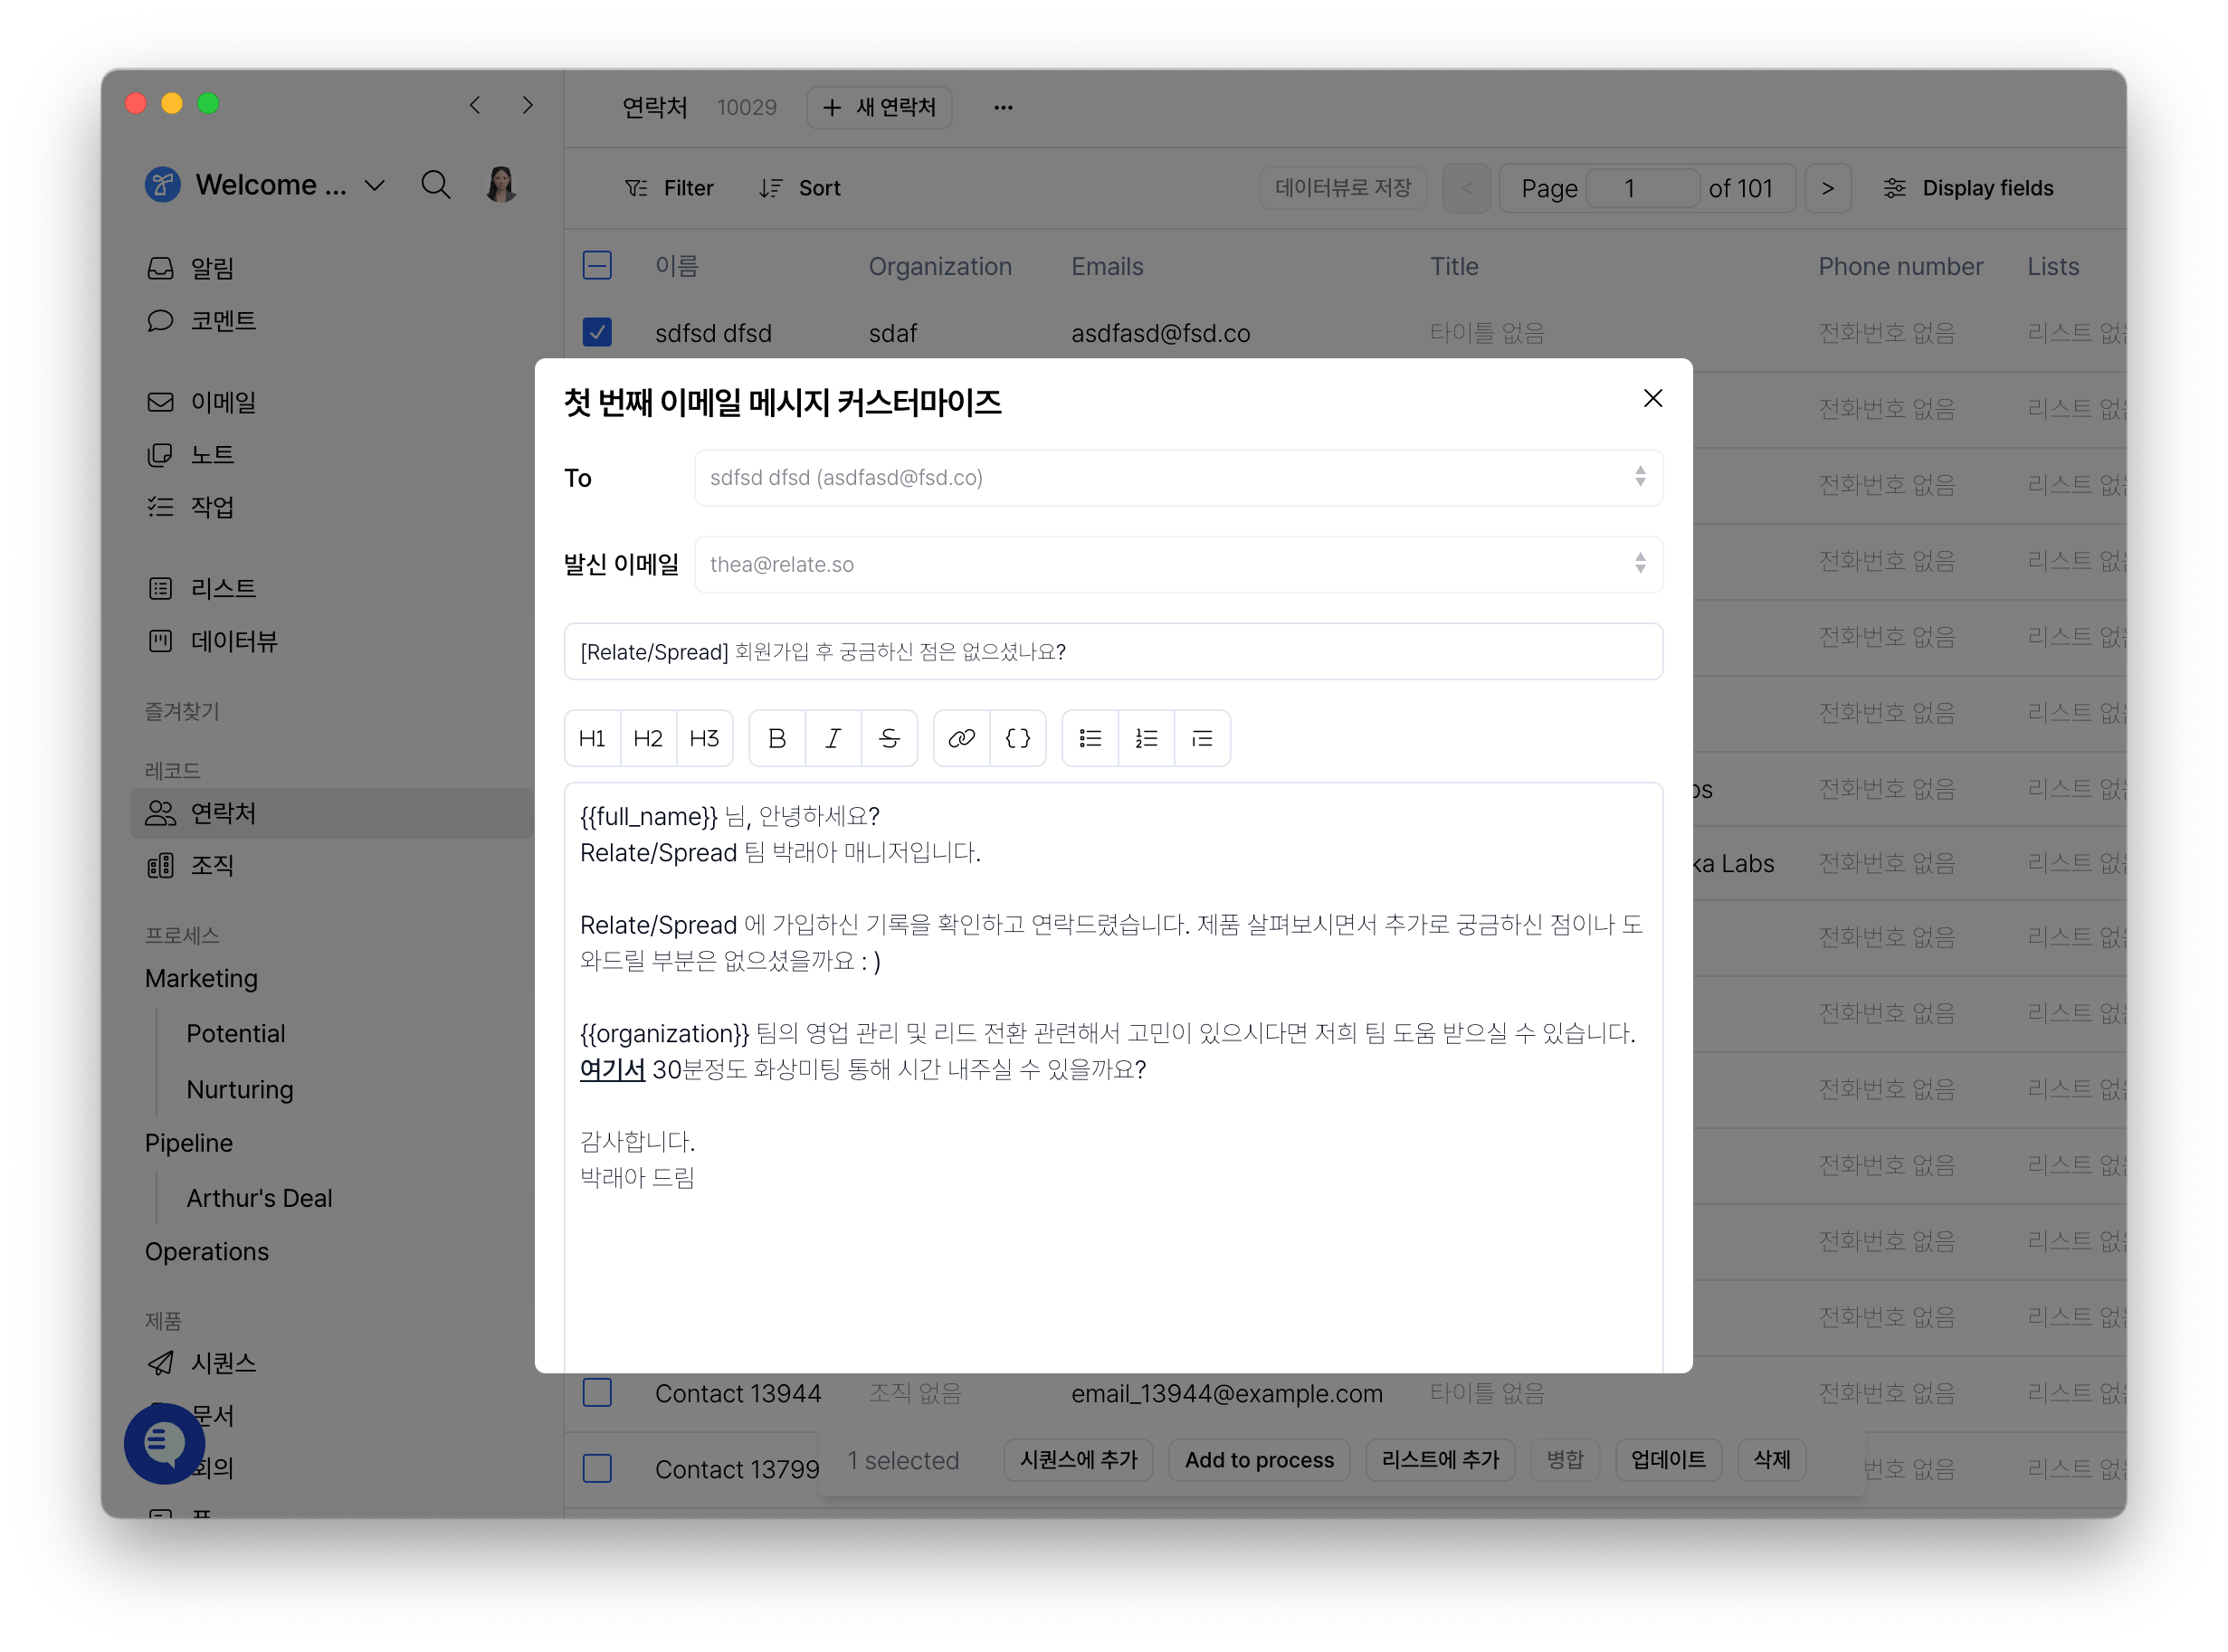This screenshot has width=2228, height=1652.
Task: Insert a numbered list
Action: (1146, 738)
